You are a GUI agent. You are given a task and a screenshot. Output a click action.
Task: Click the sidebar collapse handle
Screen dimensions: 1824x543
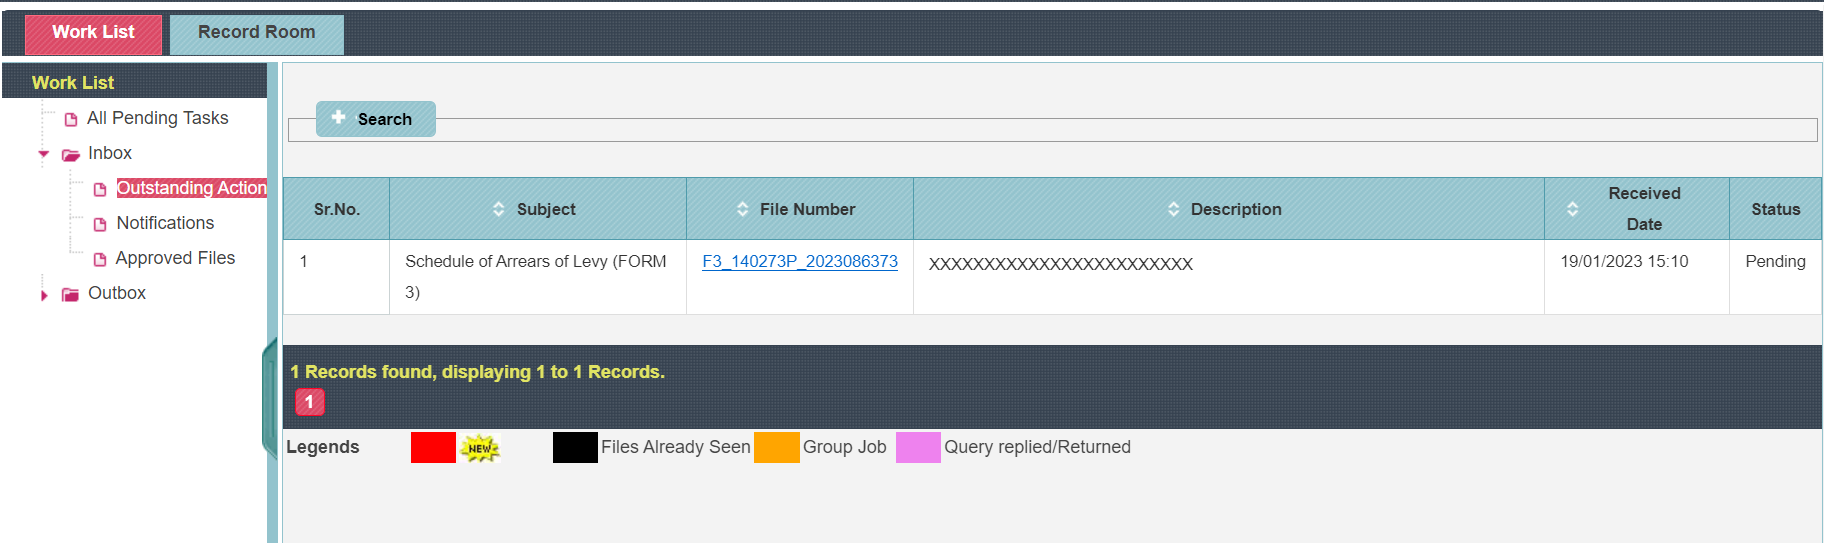(x=269, y=398)
